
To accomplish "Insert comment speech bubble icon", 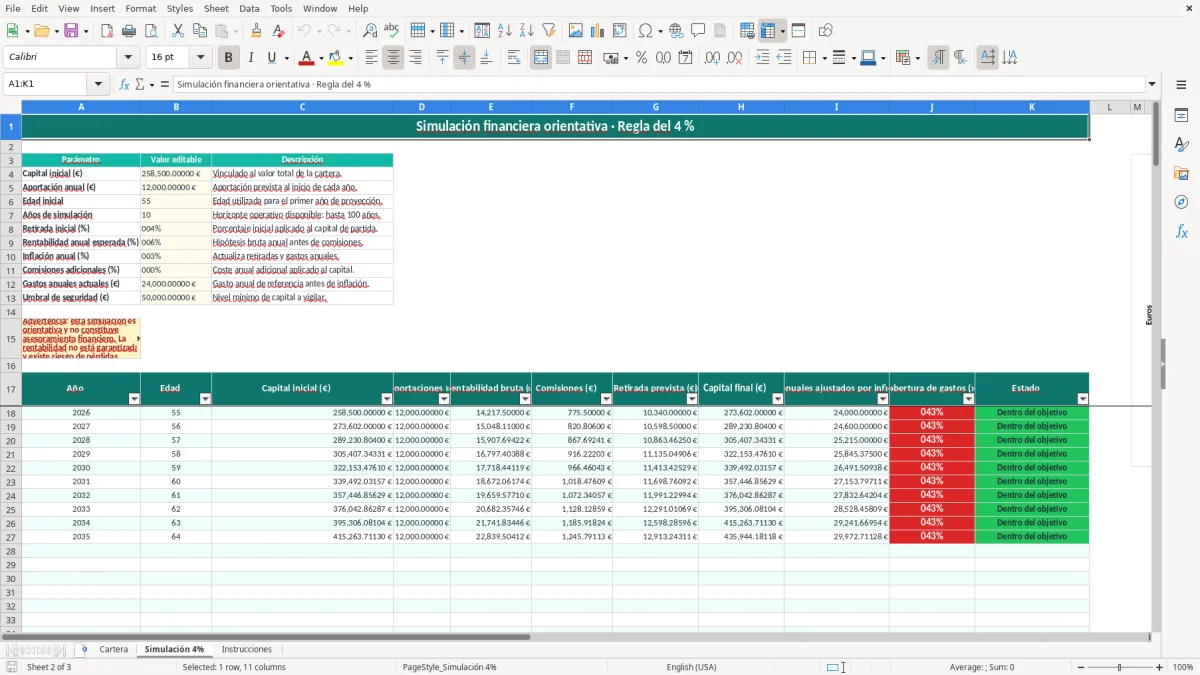I will tap(698, 31).
